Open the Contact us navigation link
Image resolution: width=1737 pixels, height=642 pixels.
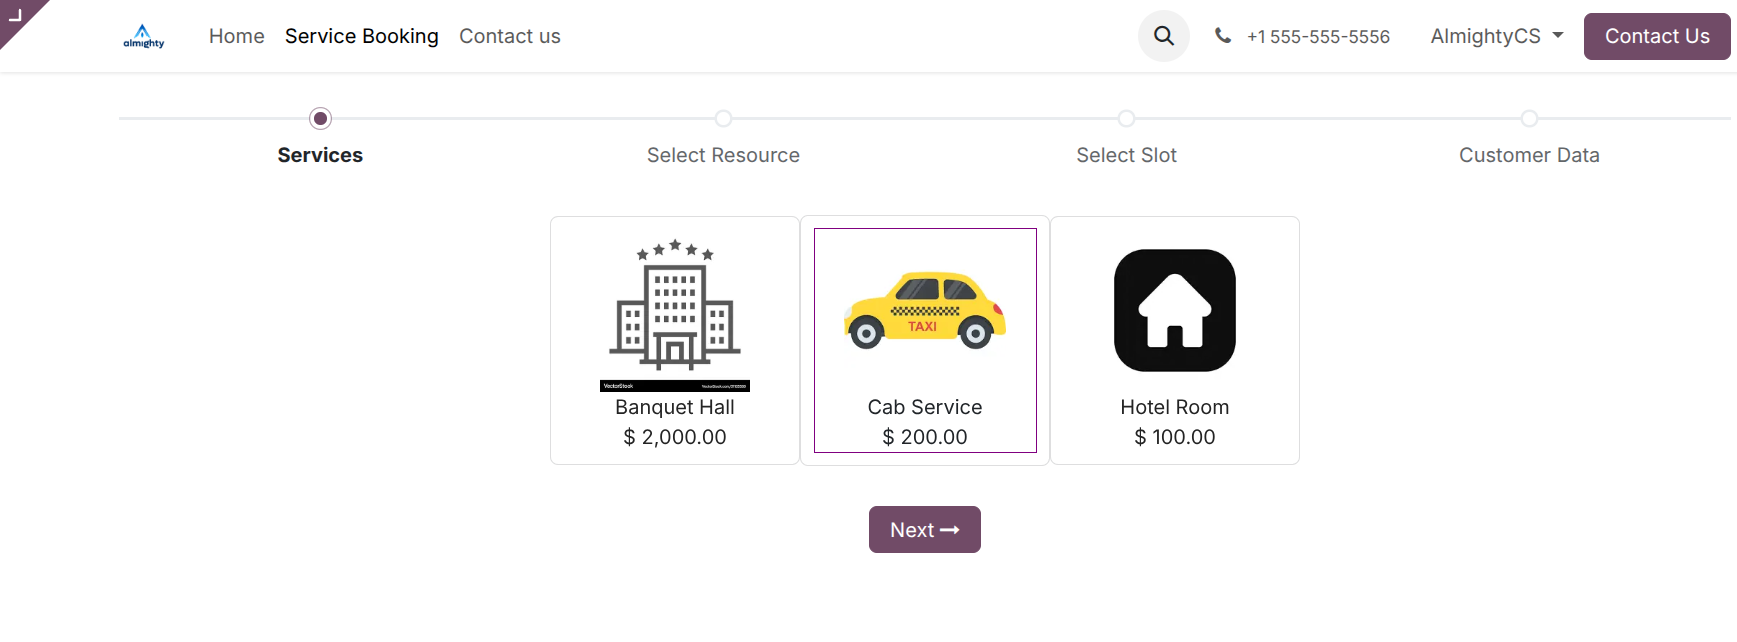[510, 36]
